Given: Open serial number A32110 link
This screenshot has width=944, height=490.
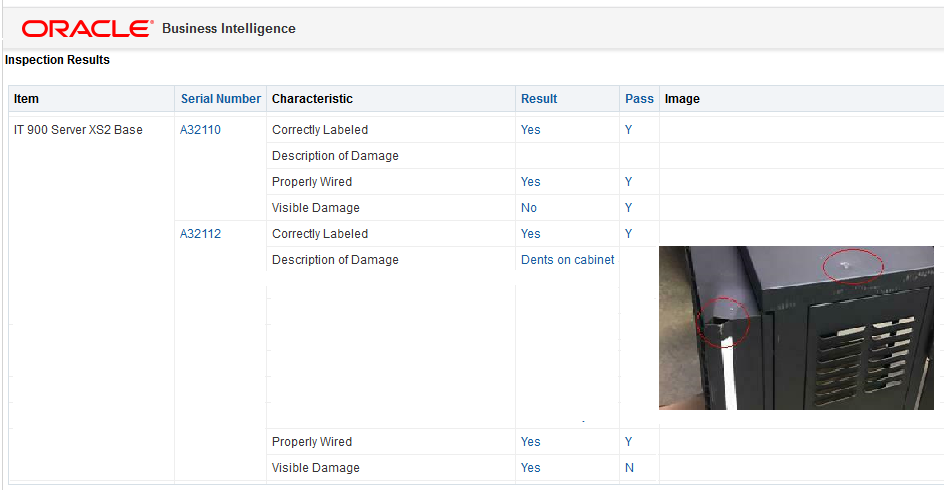Looking at the screenshot, I should pos(200,130).
